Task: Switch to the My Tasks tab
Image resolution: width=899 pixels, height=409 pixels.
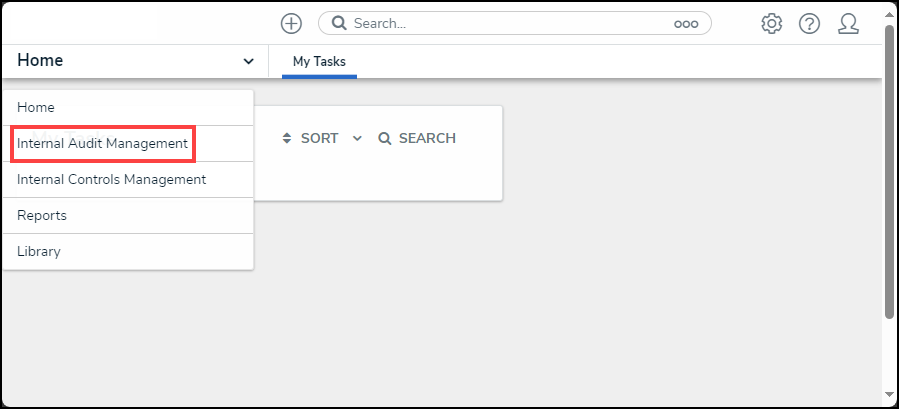Action: point(319,62)
